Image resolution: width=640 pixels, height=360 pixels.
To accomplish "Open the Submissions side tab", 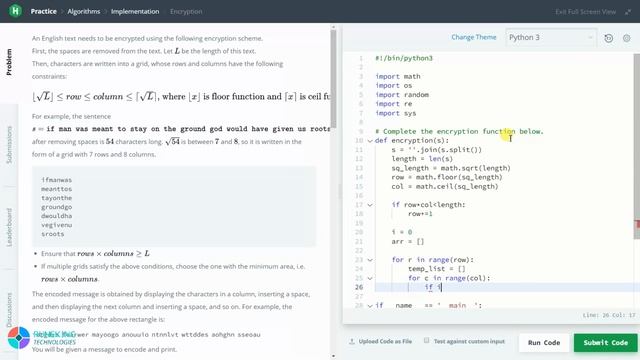I will point(9,145).
